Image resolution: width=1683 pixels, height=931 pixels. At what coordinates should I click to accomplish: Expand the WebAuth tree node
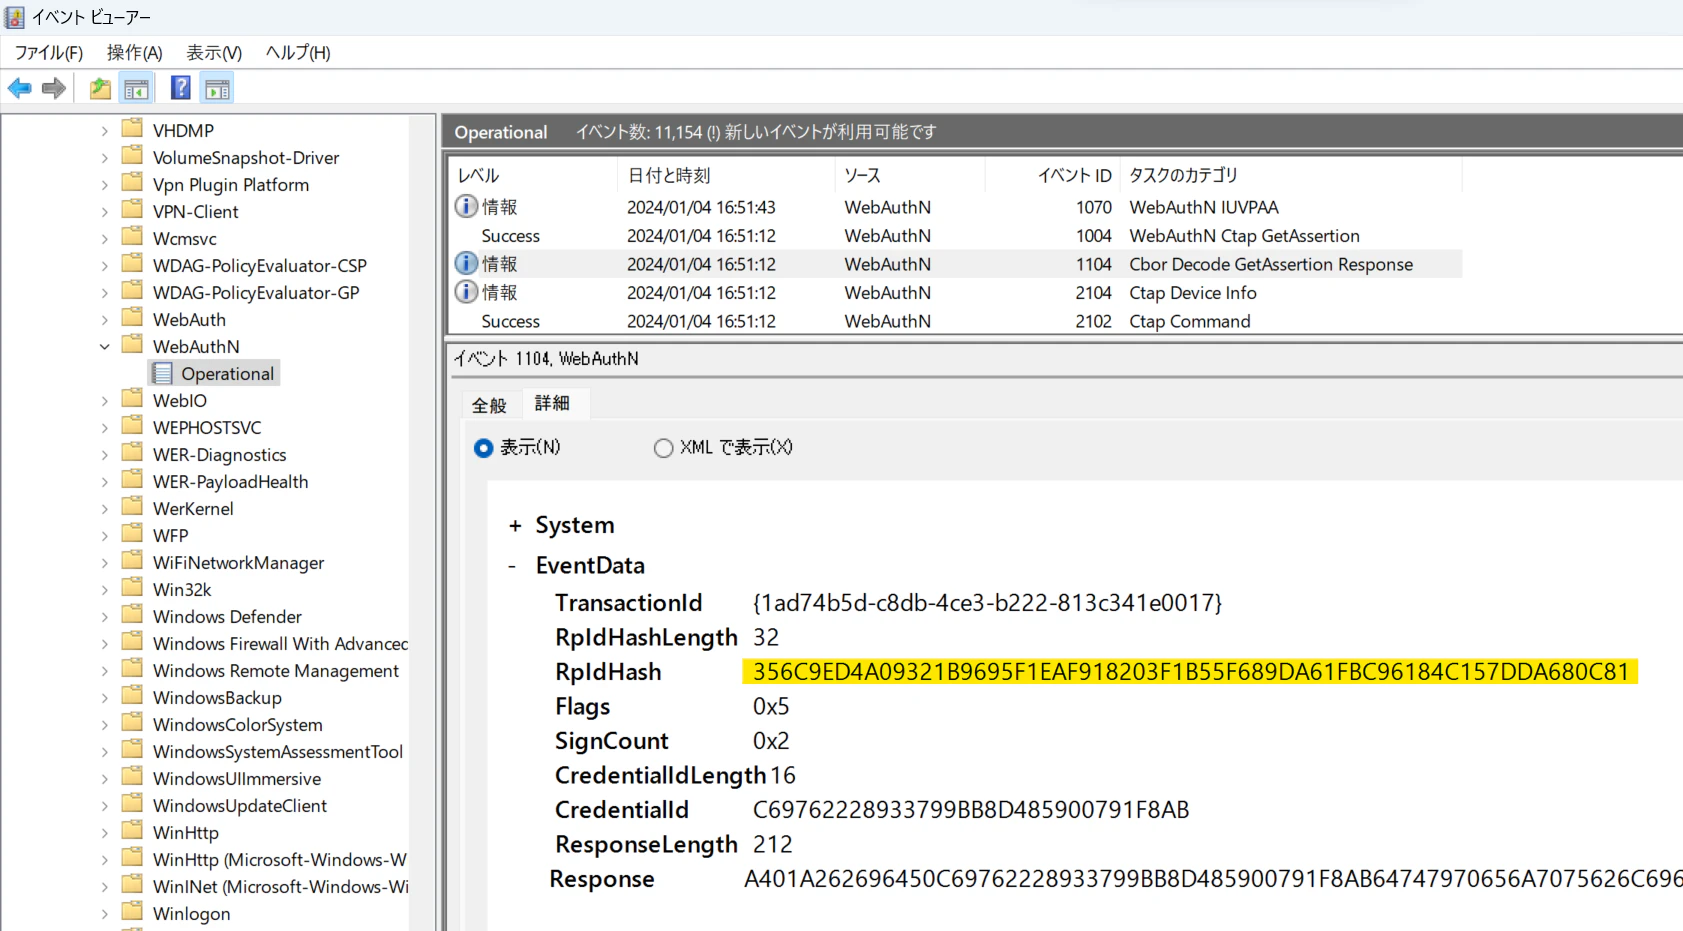(105, 320)
